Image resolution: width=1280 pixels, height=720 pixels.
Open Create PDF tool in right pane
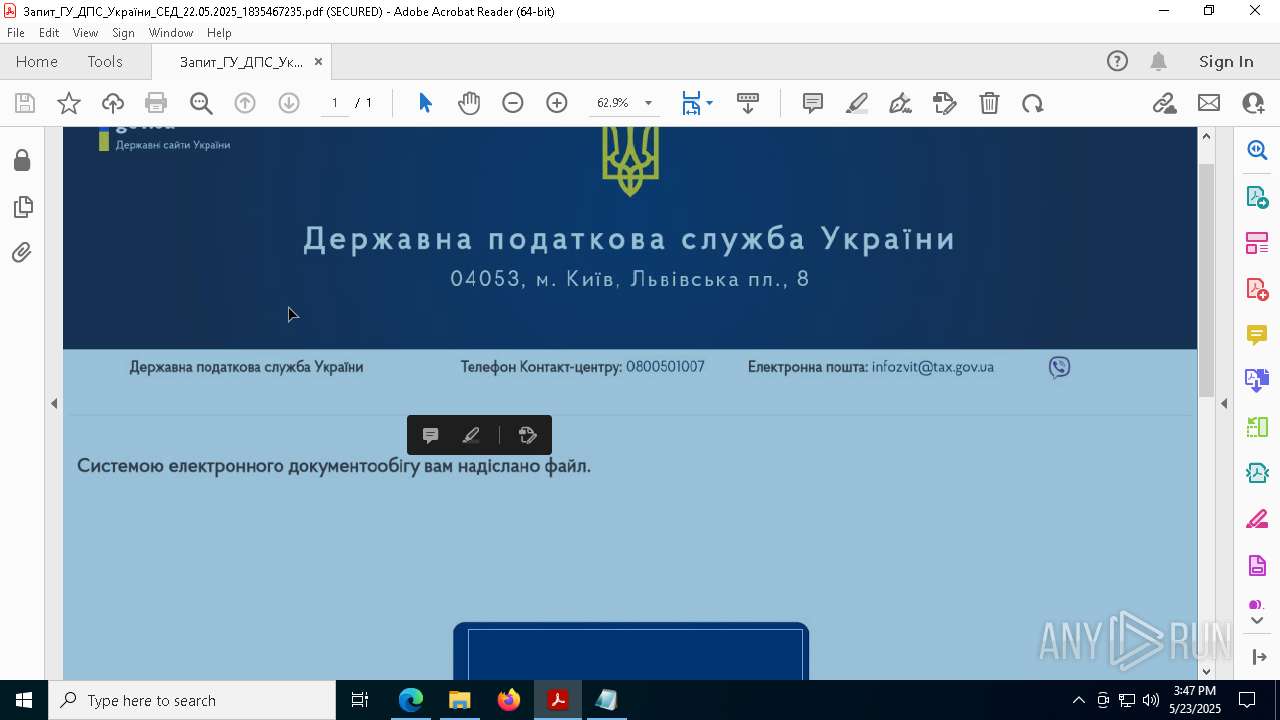click(1257, 289)
